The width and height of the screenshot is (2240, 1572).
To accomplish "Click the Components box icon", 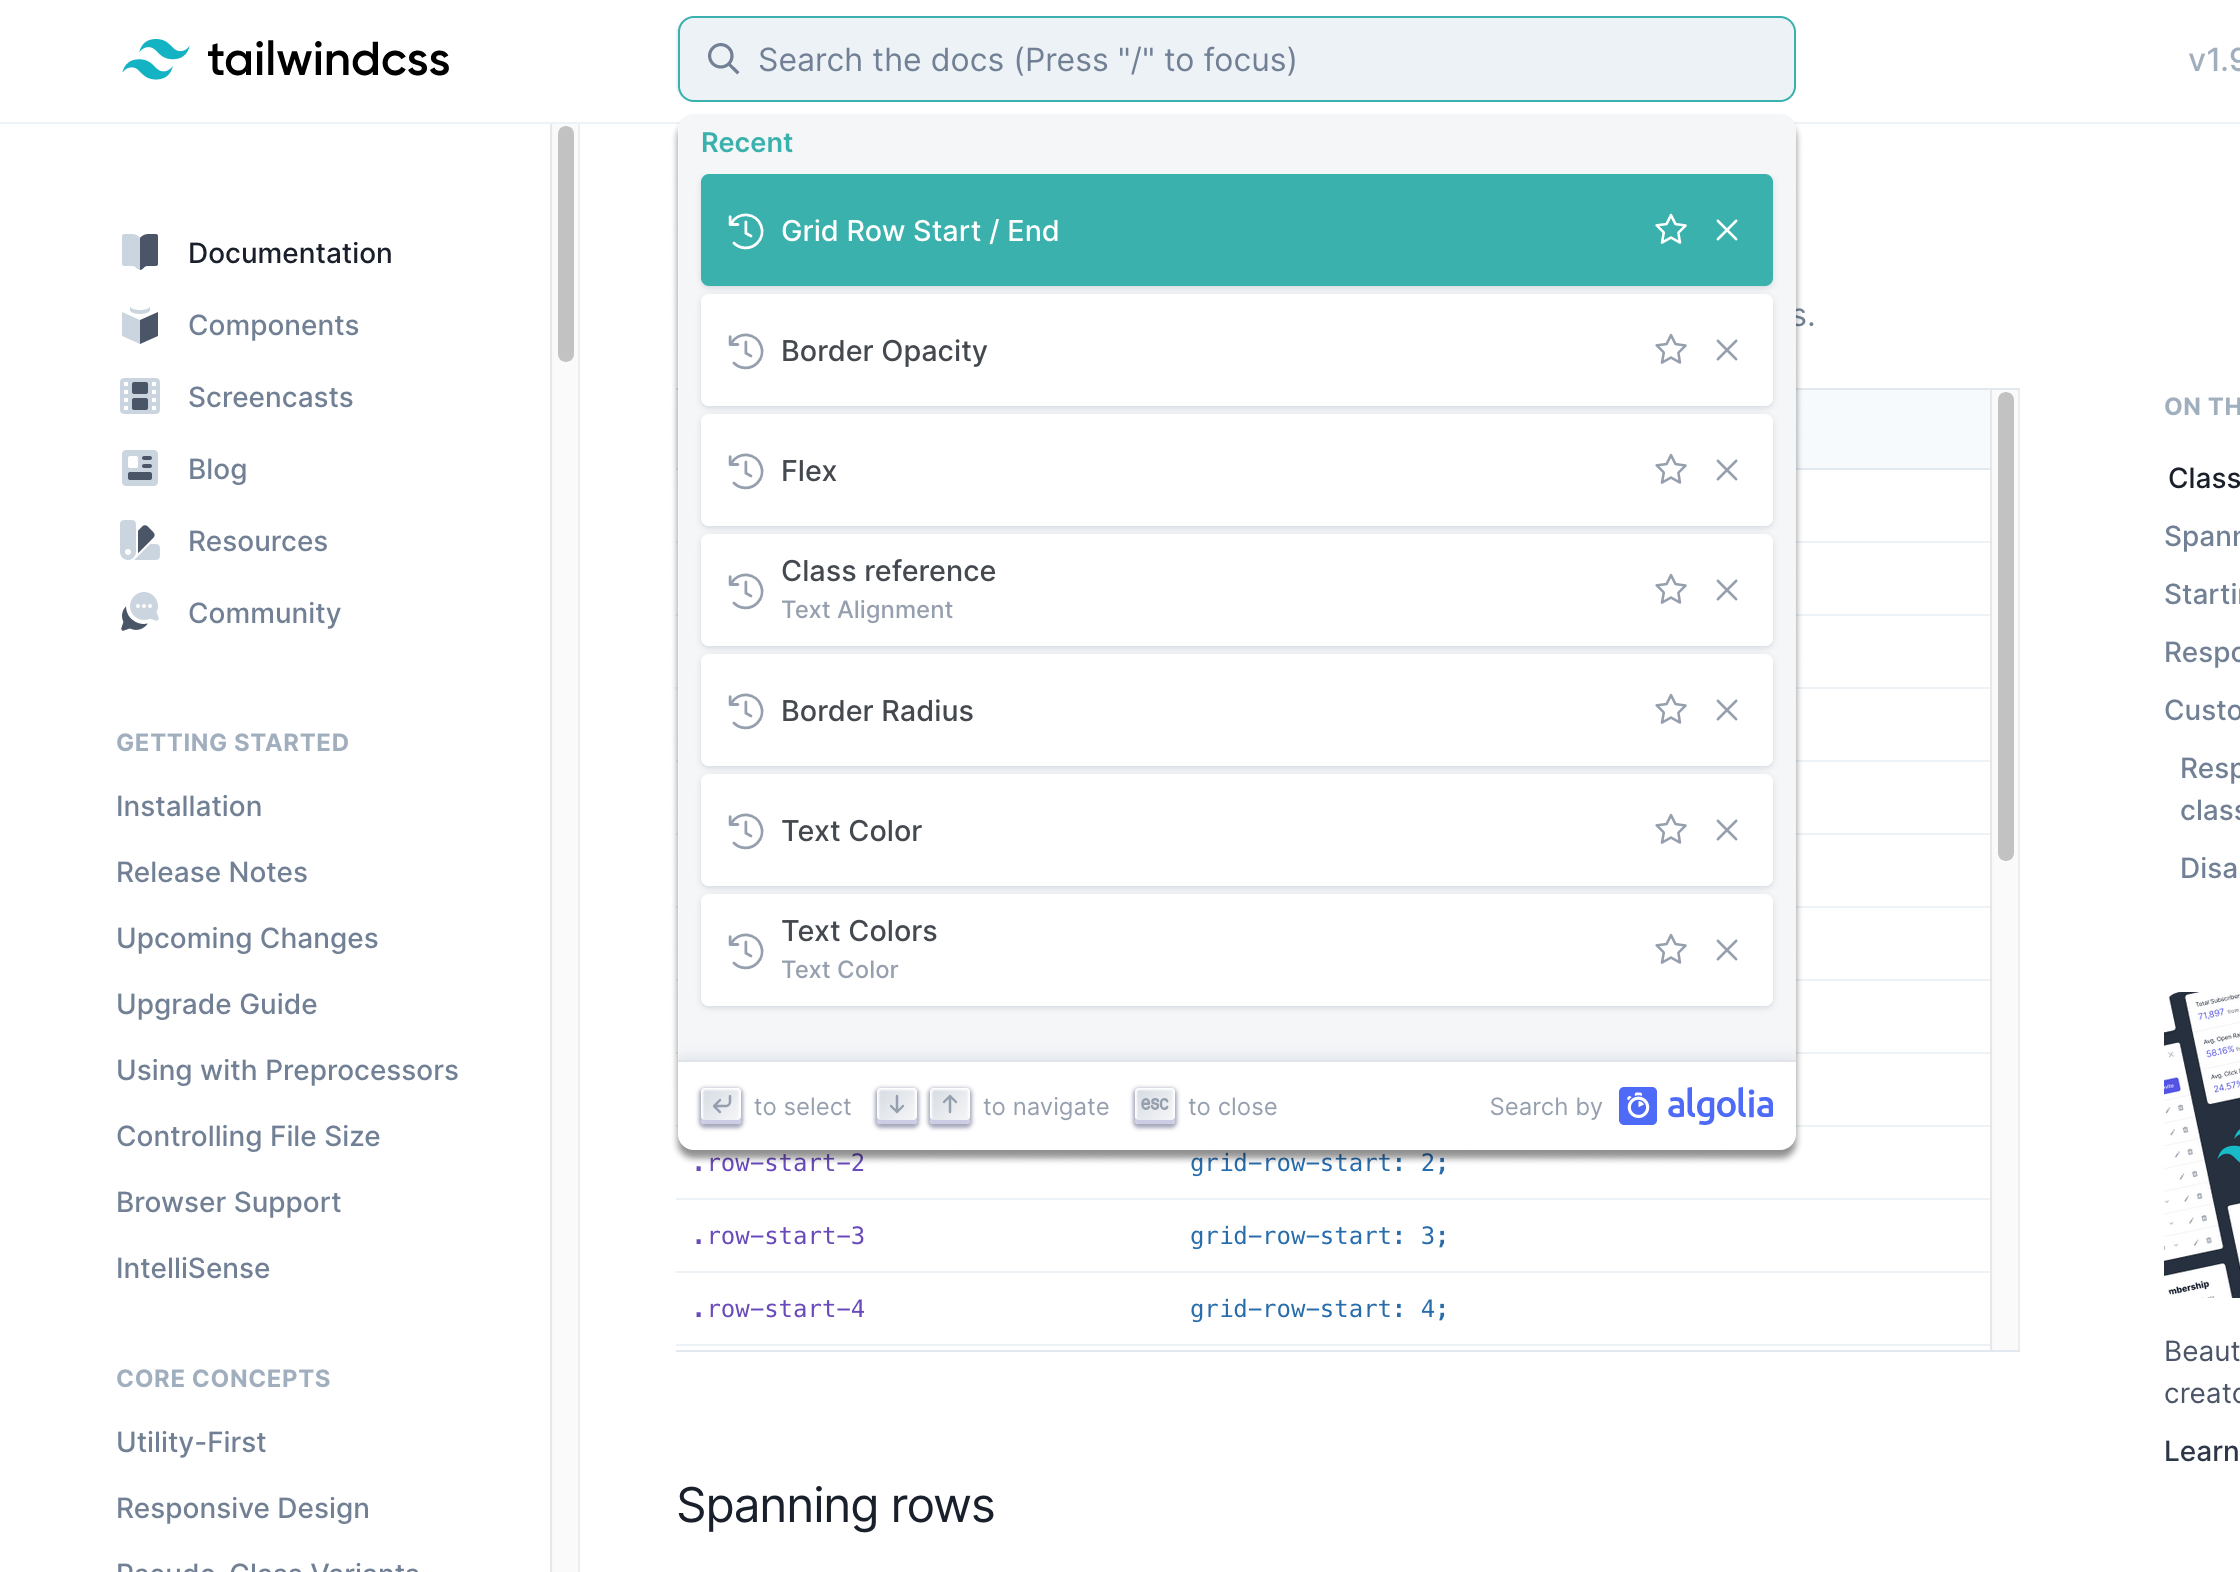I will coord(140,324).
